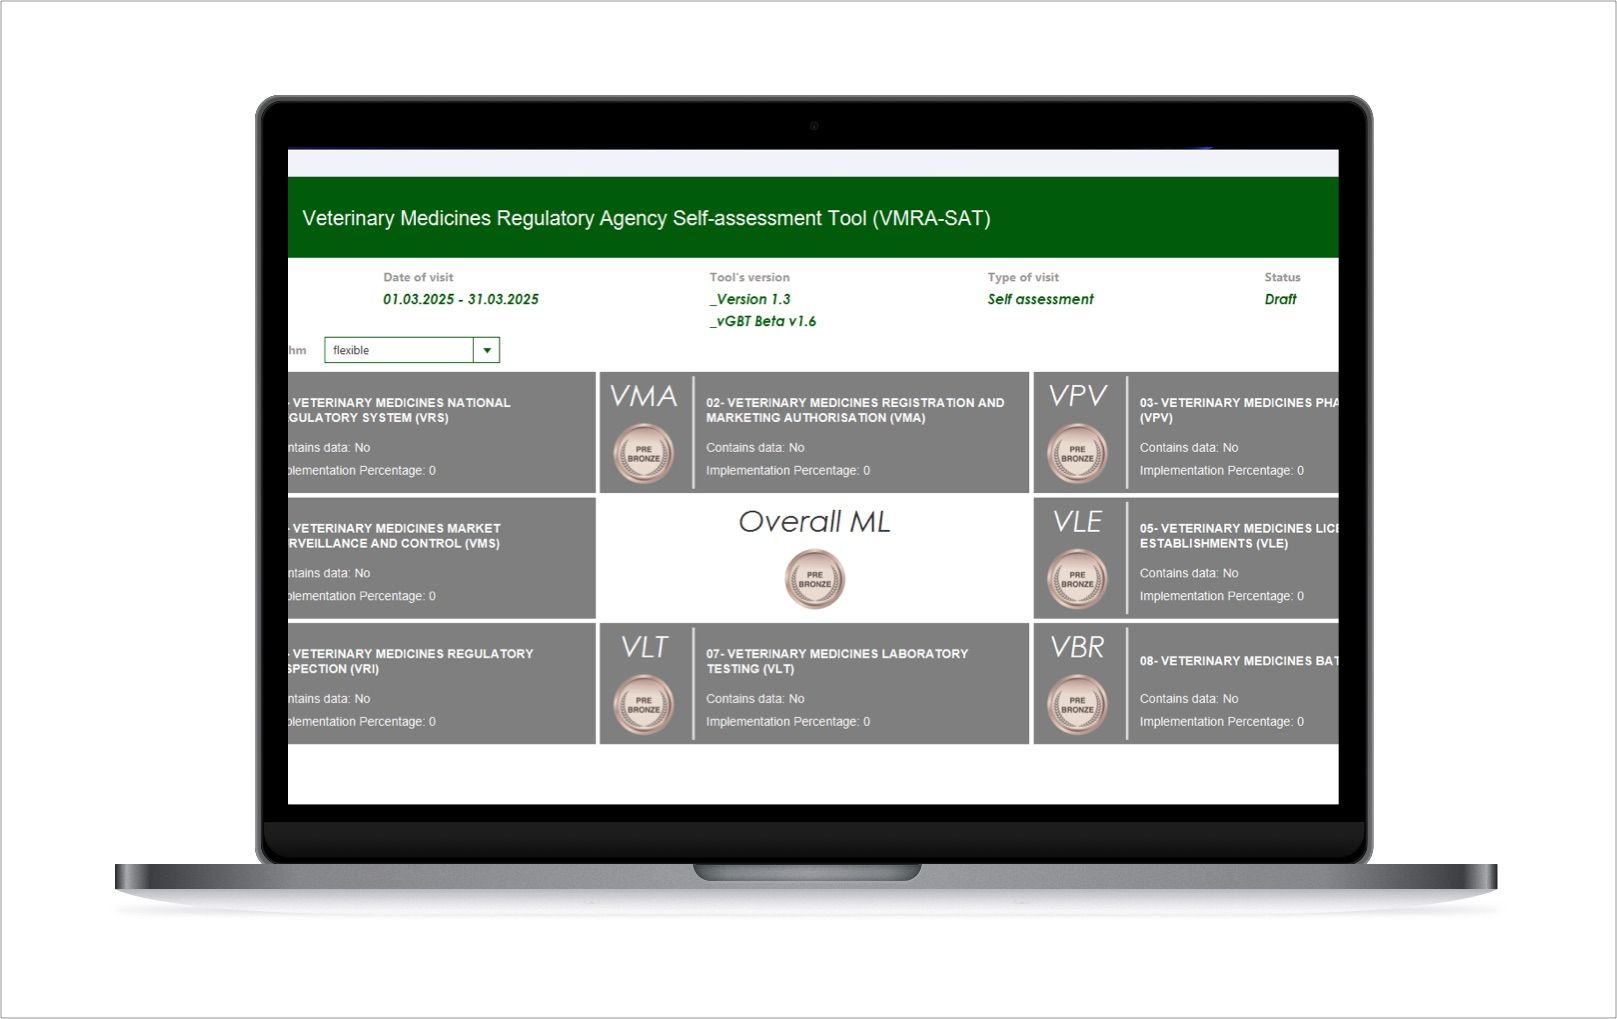Open the National Regulatory System (VRS) tile

tap(441, 432)
